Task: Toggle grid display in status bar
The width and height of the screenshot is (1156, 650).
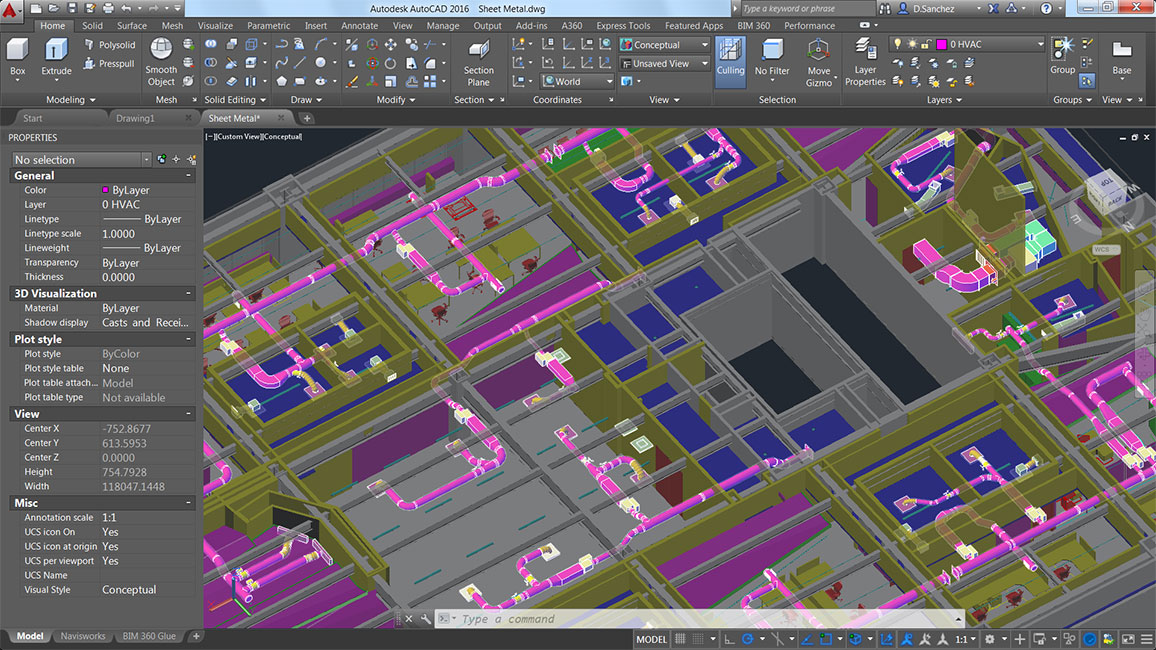Action: click(681, 639)
